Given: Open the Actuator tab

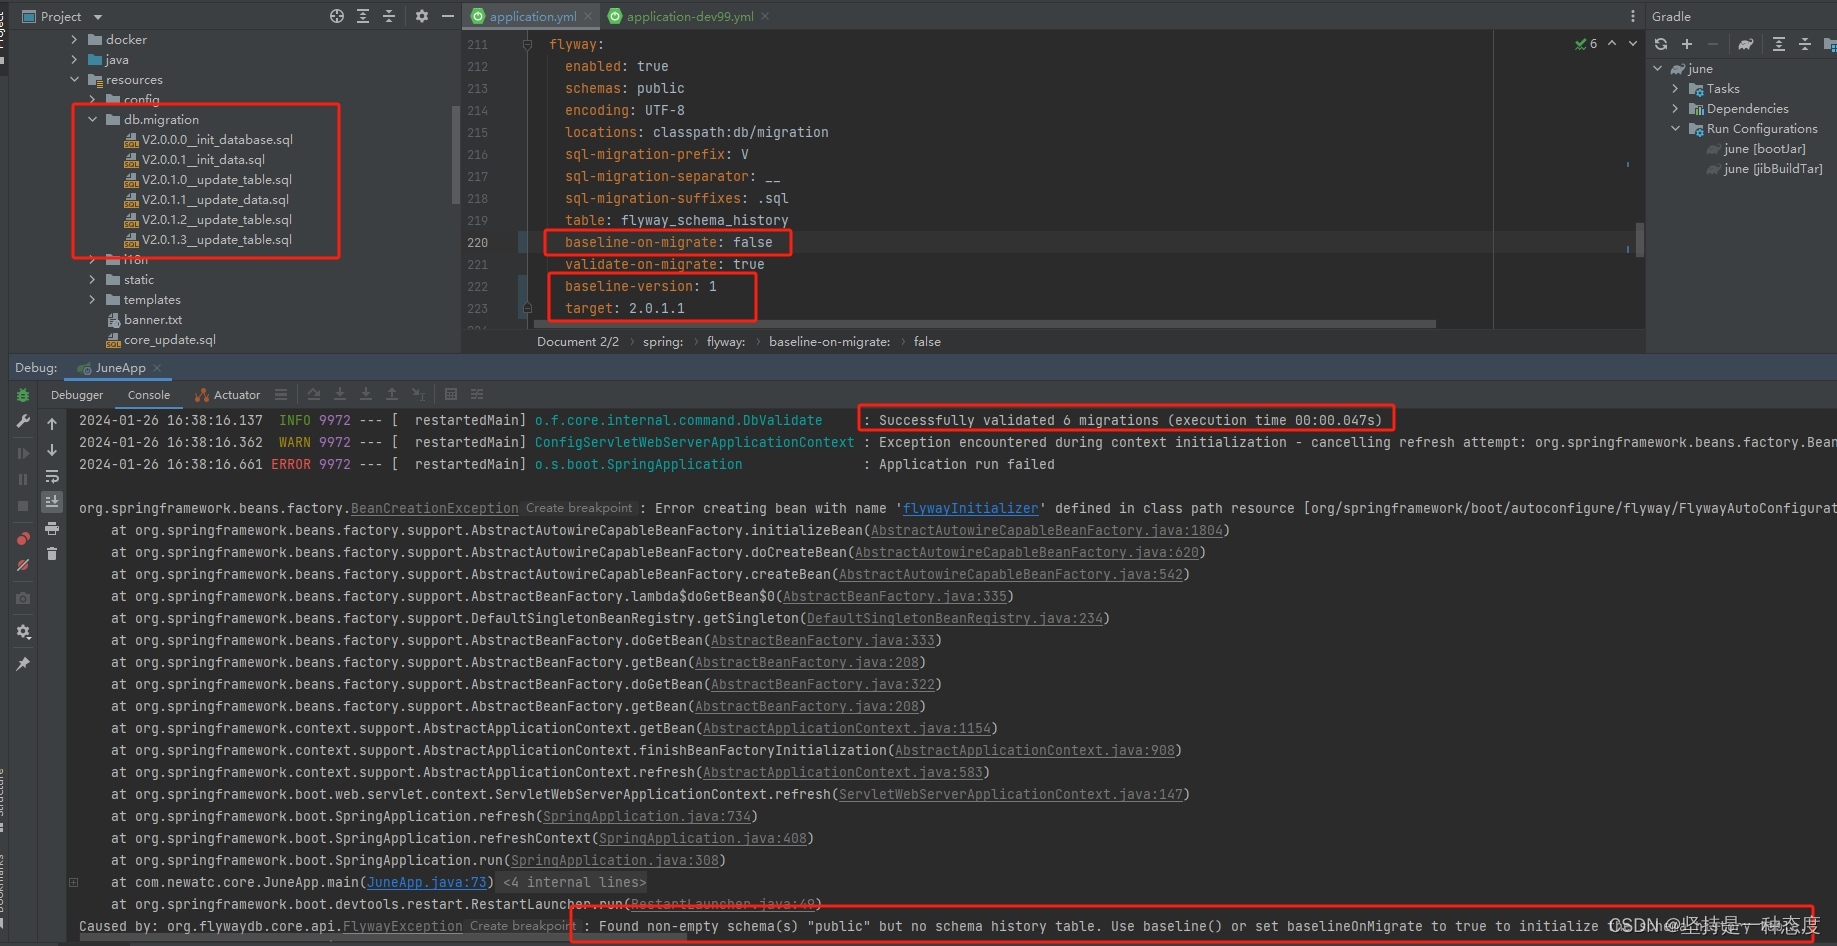Looking at the screenshot, I should [x=227, y=395].
